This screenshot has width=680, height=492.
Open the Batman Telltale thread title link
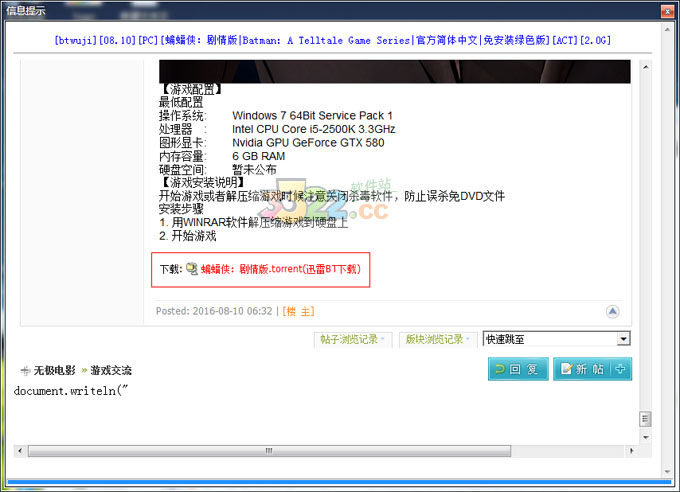pos(332,40)
